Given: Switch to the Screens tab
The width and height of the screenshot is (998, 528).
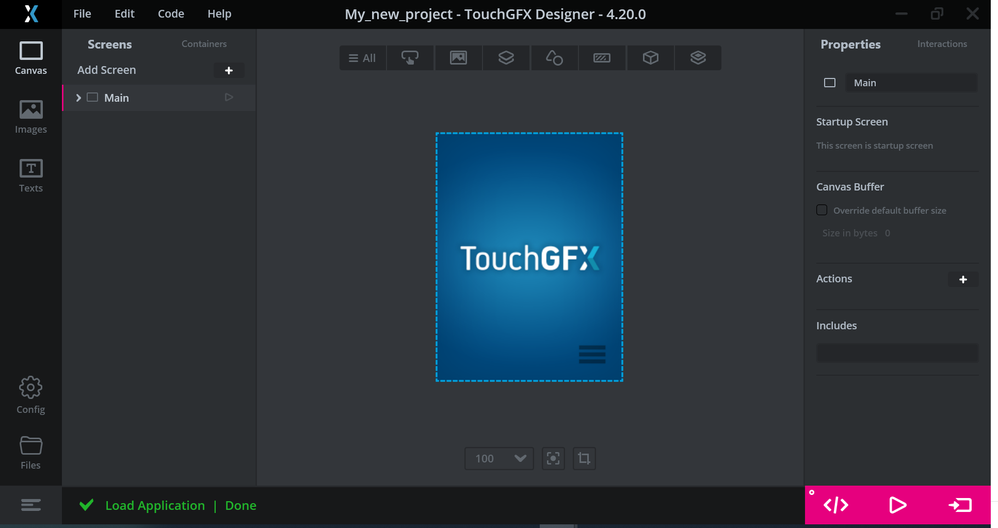Looking at the screenshot, I should [x=109, y=45].
